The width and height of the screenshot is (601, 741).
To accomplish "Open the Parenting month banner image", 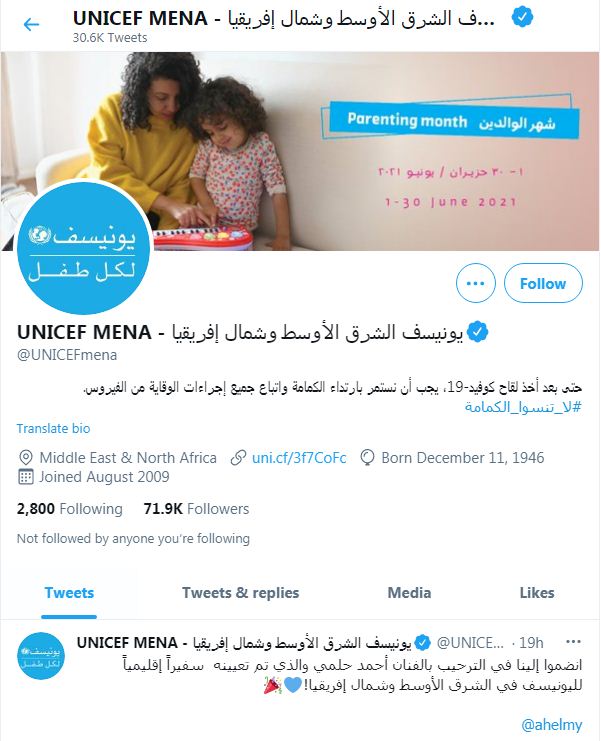I will [300, 151].
